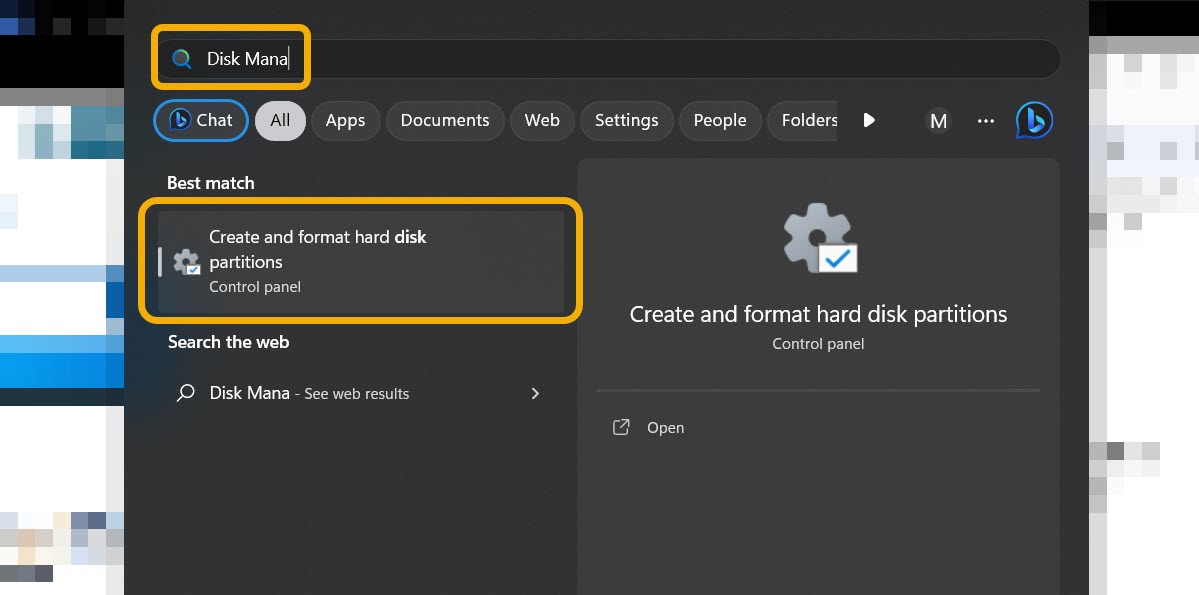Screen dimensions: 1199x595
Task: Select the Settings search filter
Action: [626, 120]
